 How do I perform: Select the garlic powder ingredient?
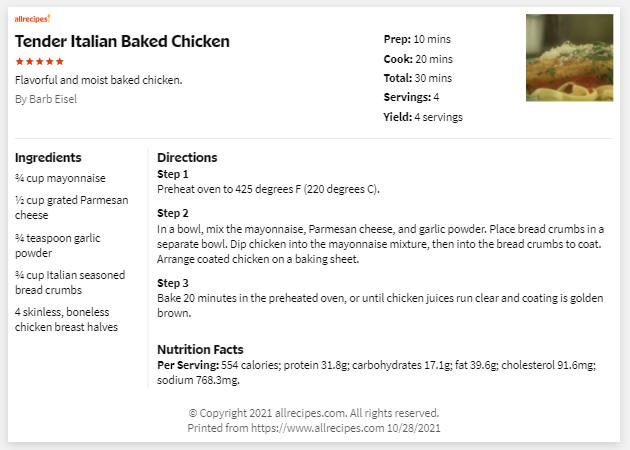[57, 245]
